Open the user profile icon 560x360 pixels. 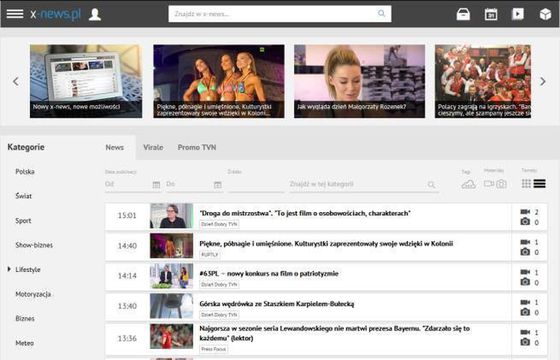point(95,14)
